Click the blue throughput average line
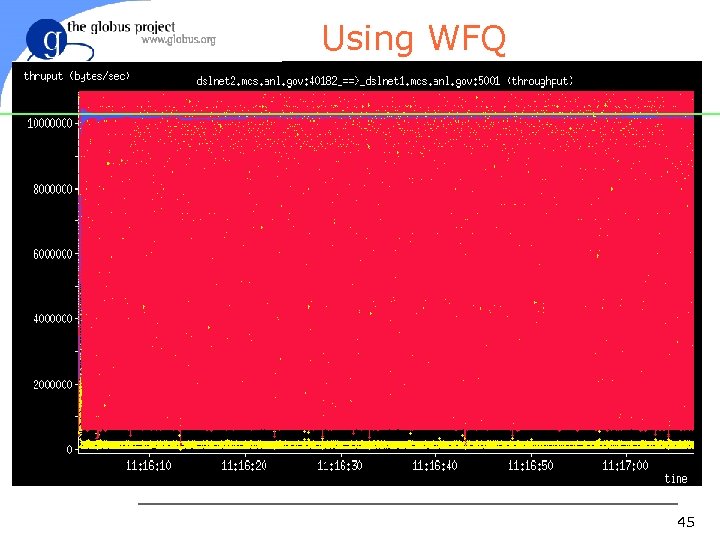Viewport: 720px width, 540px height. 386,117
